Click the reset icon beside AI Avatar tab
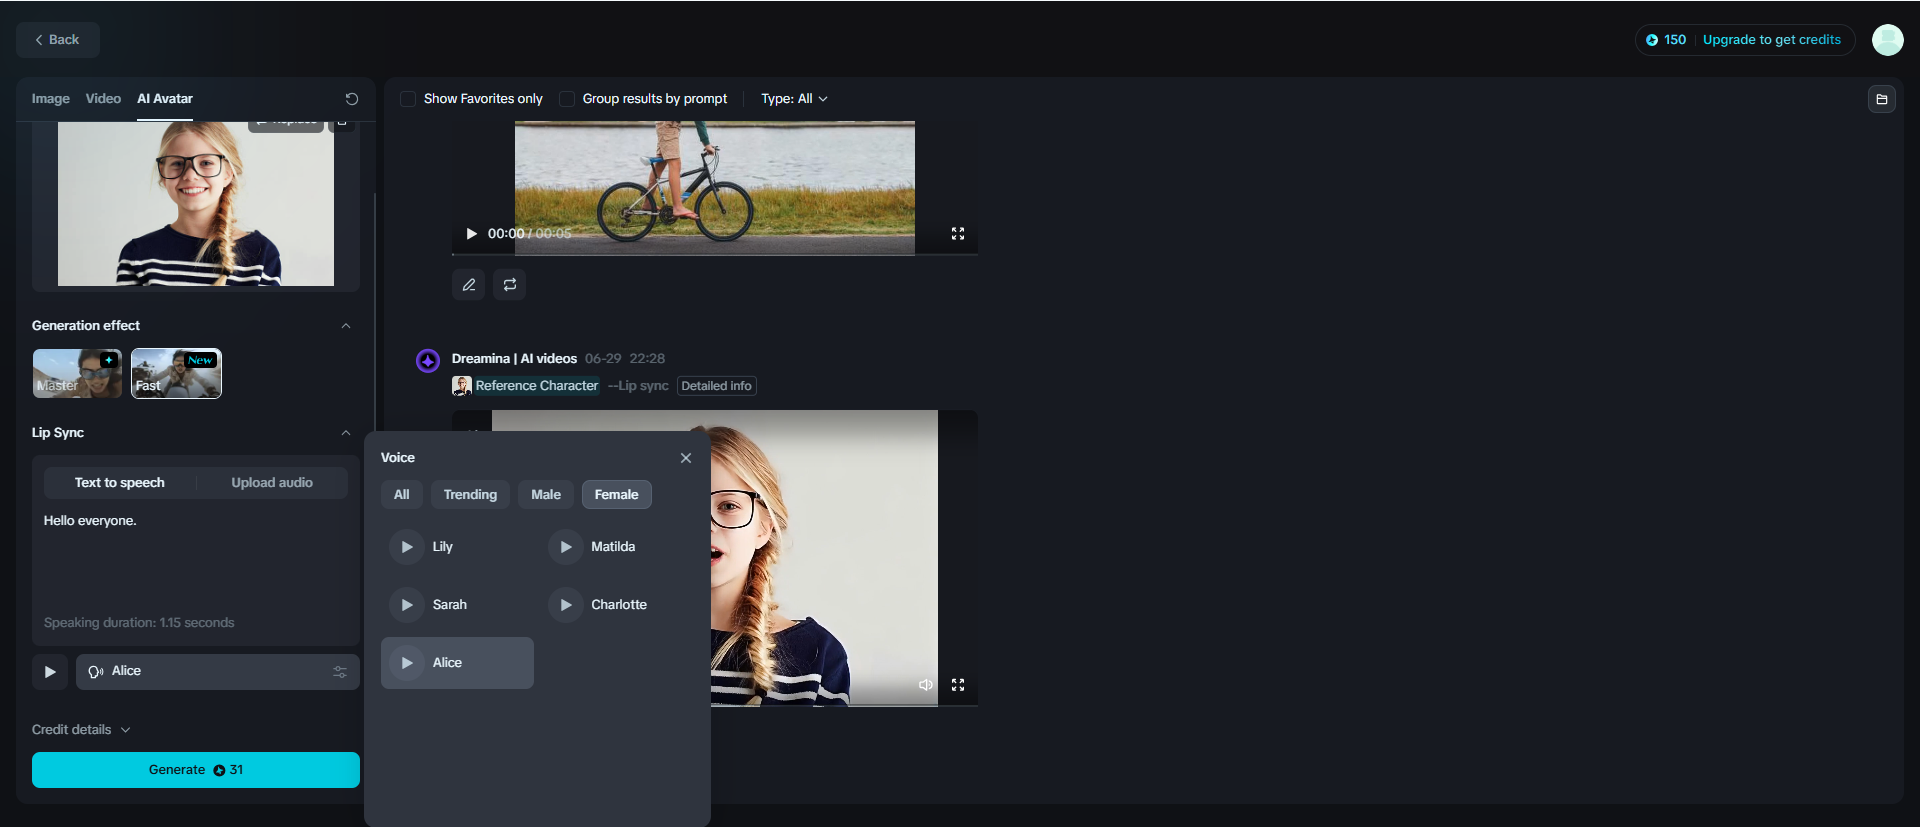This screenshot has height=827, width=1920. tap(351, 99)
